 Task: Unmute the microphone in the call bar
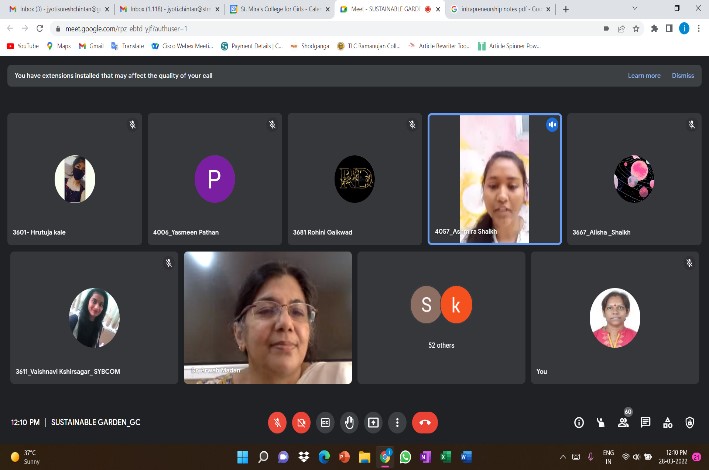(x=277, y=422)
